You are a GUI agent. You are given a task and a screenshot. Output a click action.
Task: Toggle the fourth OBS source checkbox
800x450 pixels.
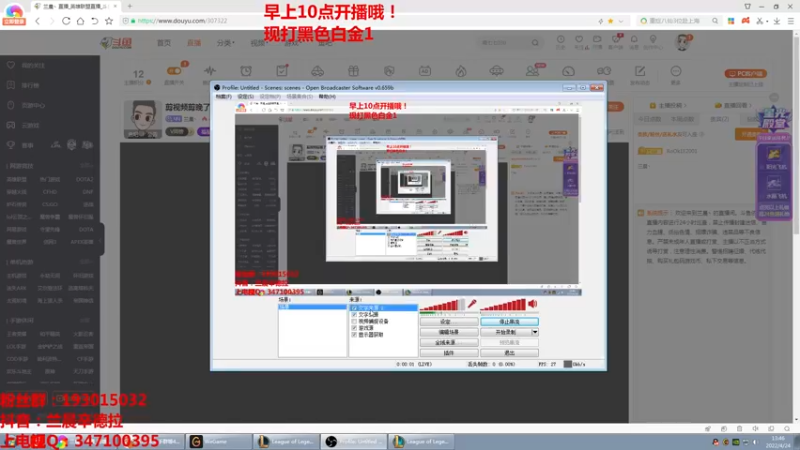coord(354,328)
